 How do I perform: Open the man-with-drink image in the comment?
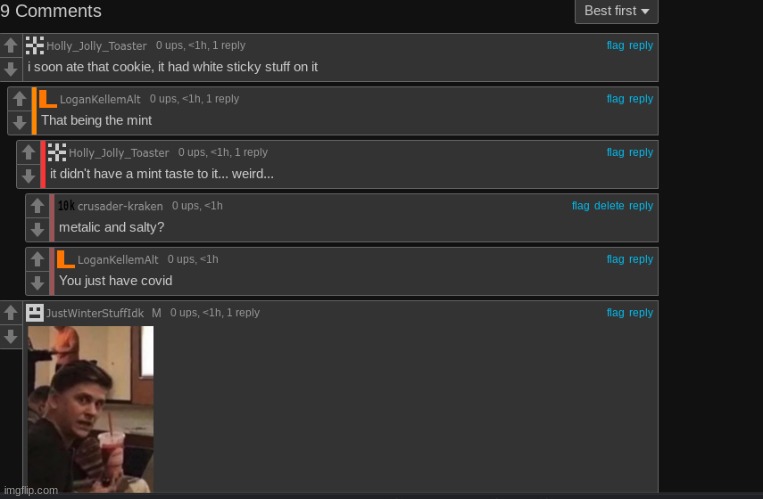point(91,409)
